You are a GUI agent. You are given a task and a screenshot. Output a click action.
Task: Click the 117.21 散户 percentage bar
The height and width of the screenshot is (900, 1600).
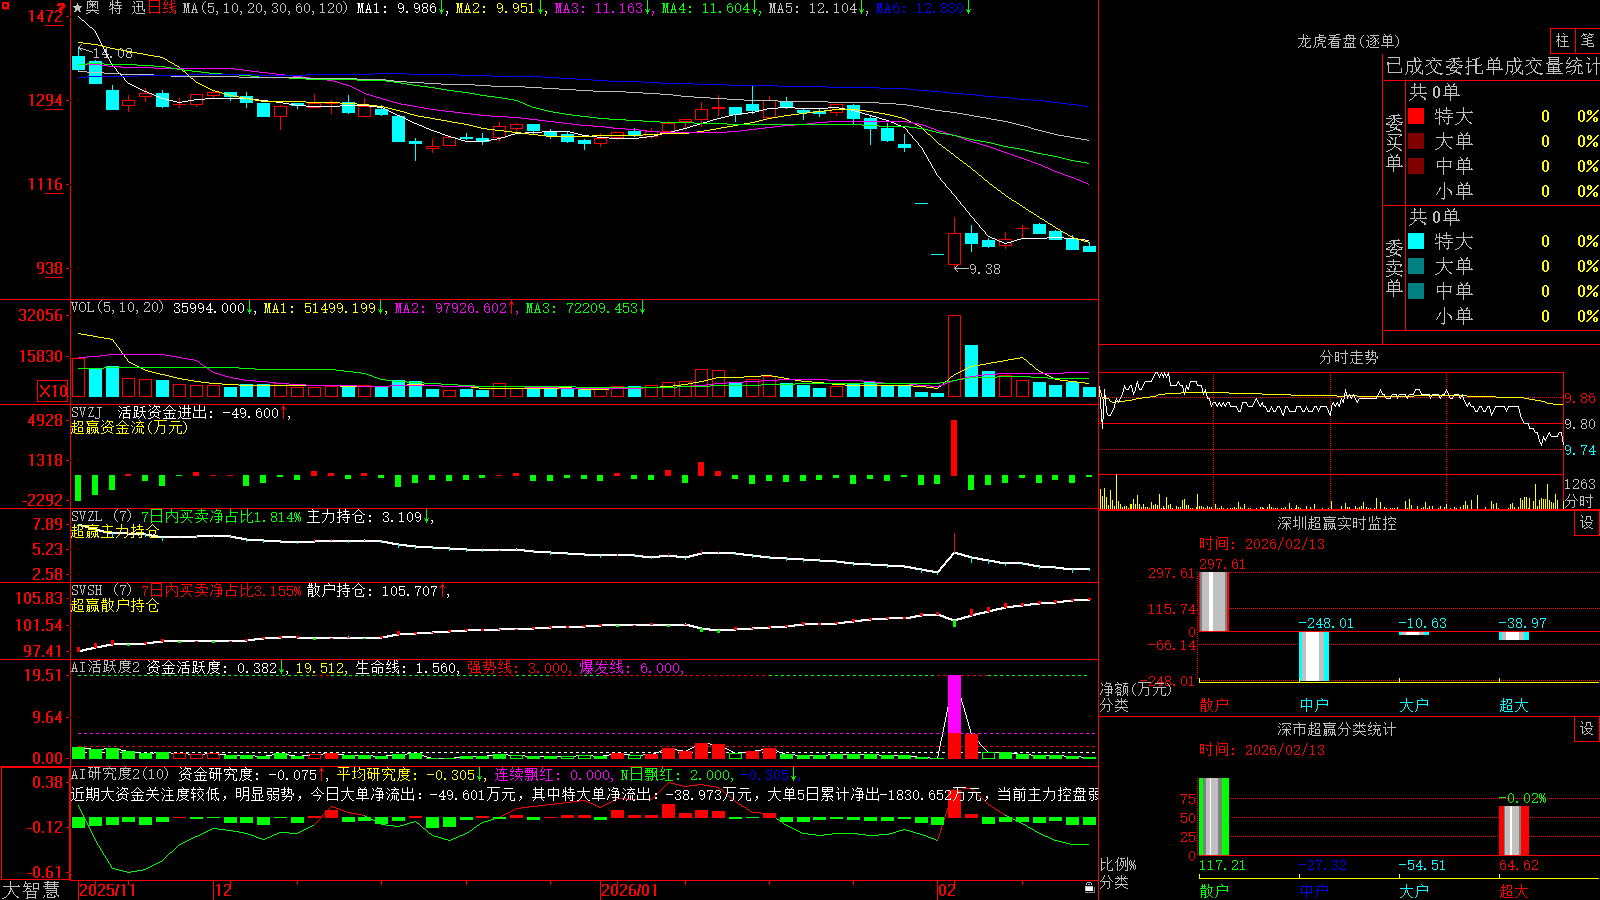pyautogui.click(x=1214, y=817)
